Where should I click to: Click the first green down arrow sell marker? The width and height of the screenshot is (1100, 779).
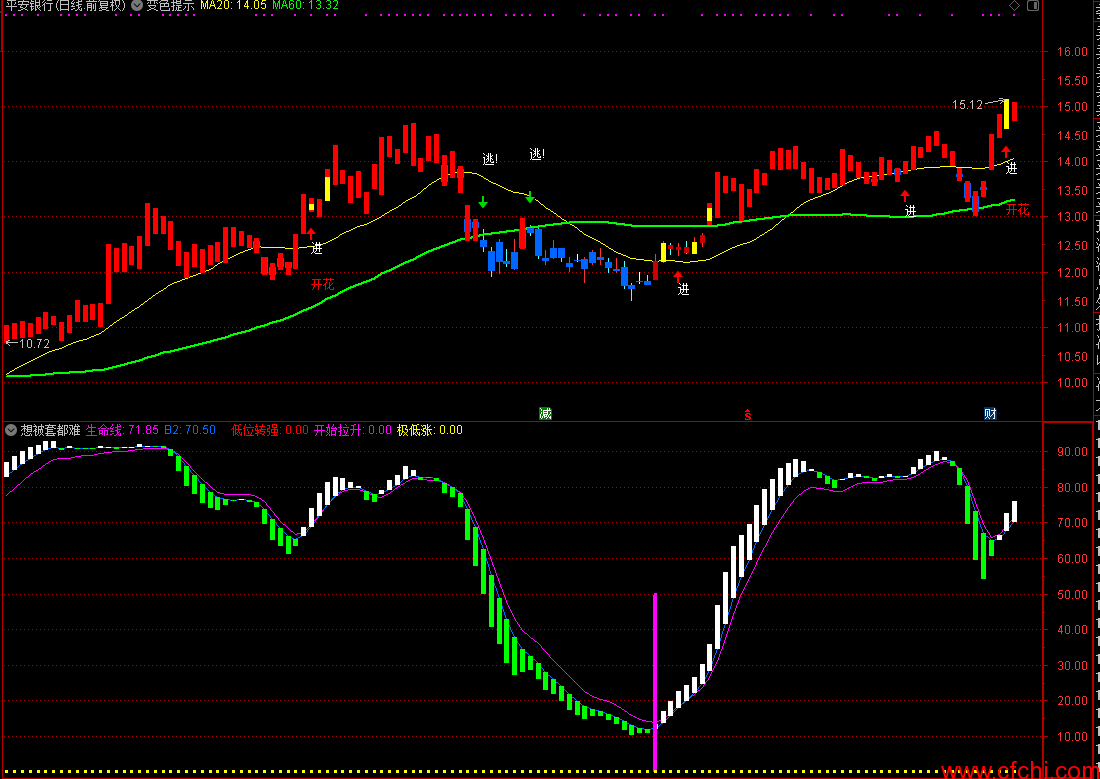pyautogui.click(x=483, y=201)
